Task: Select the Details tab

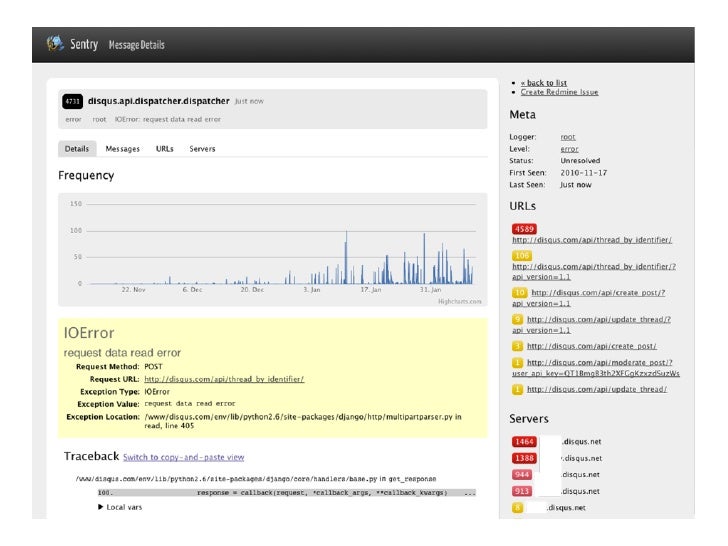Action: 77,149
